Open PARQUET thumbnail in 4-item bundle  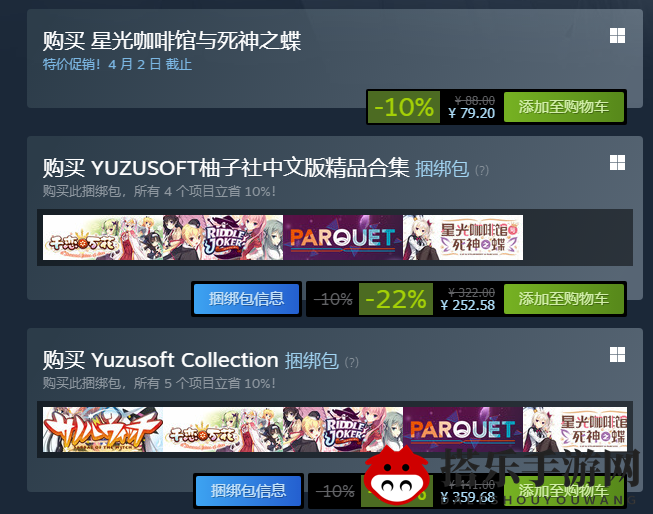tap(343, 237)
